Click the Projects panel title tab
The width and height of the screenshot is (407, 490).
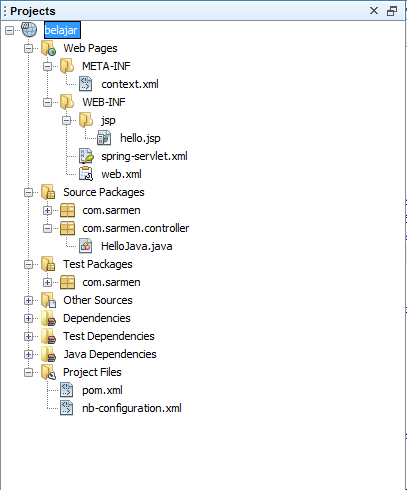[x=33, y=11]
